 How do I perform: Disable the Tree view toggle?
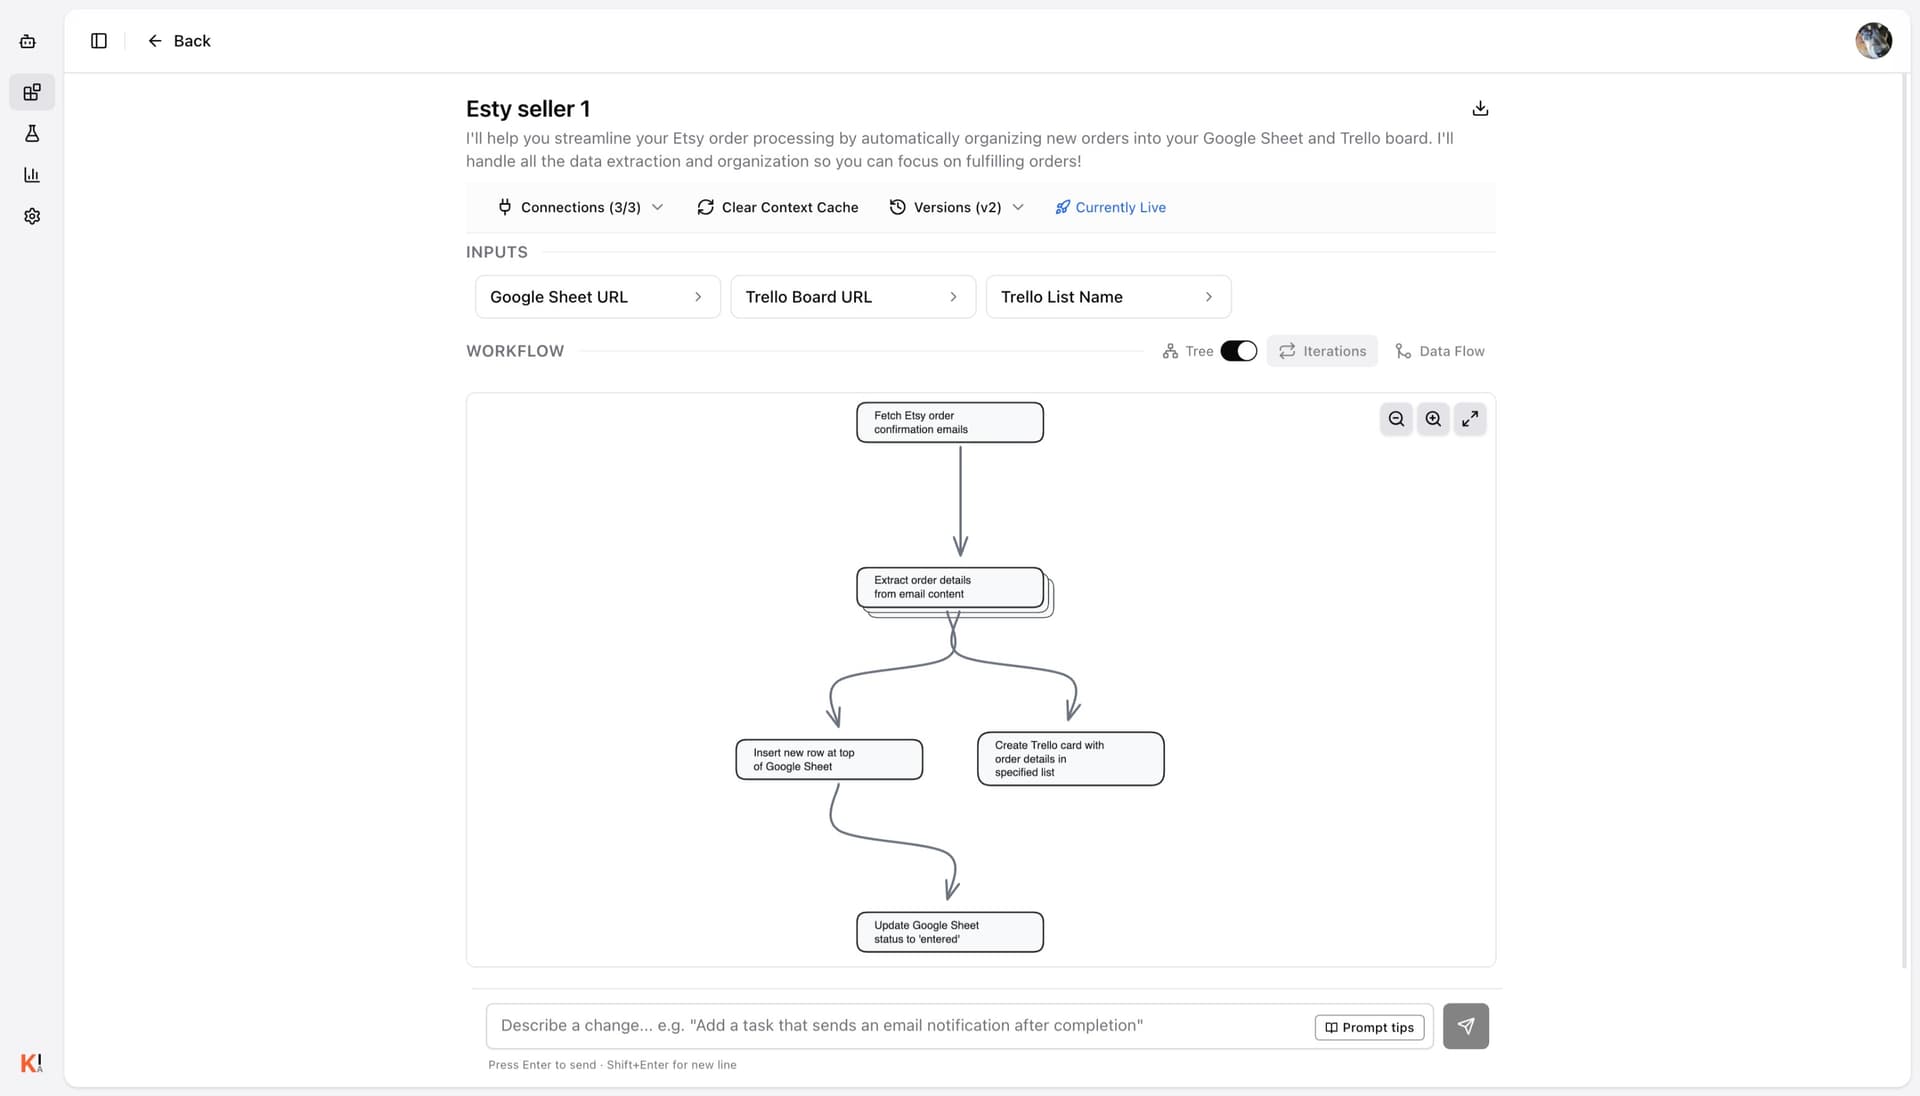pyautogui.click(x=1239, y=351)
